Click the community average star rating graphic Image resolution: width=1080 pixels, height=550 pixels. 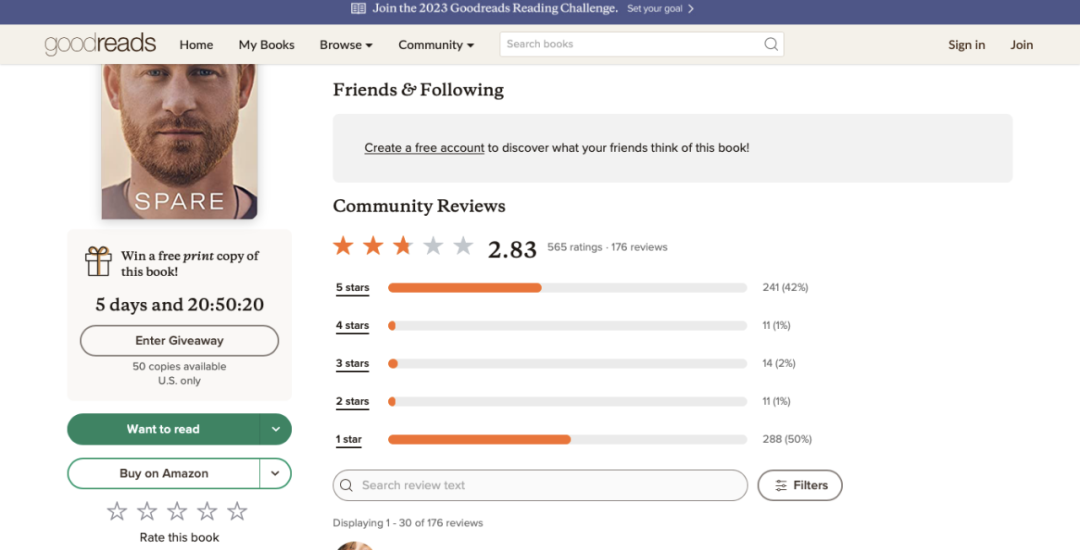coord(403,246)
